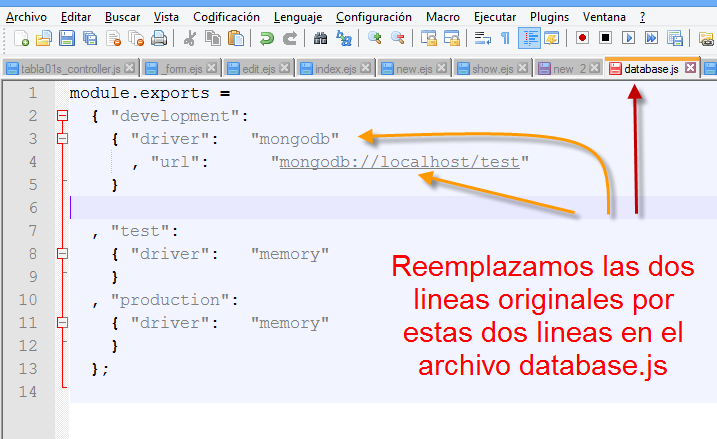Close the tabla01s_controller.js tab
The image size is (717, 439).
tap(130, 68)
